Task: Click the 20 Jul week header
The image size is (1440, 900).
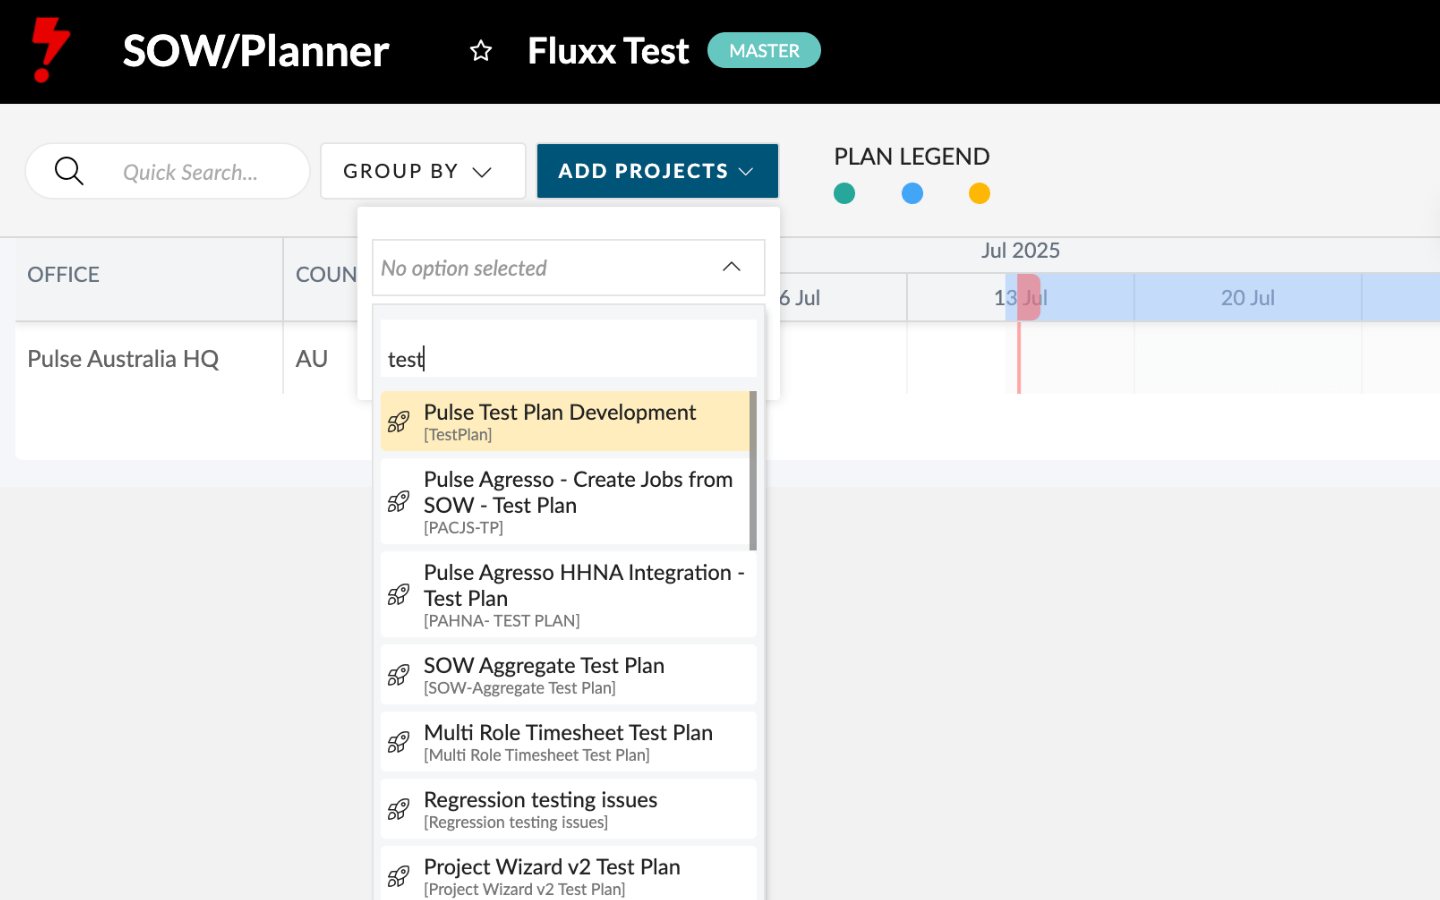Action: (x=1247, y=298)
